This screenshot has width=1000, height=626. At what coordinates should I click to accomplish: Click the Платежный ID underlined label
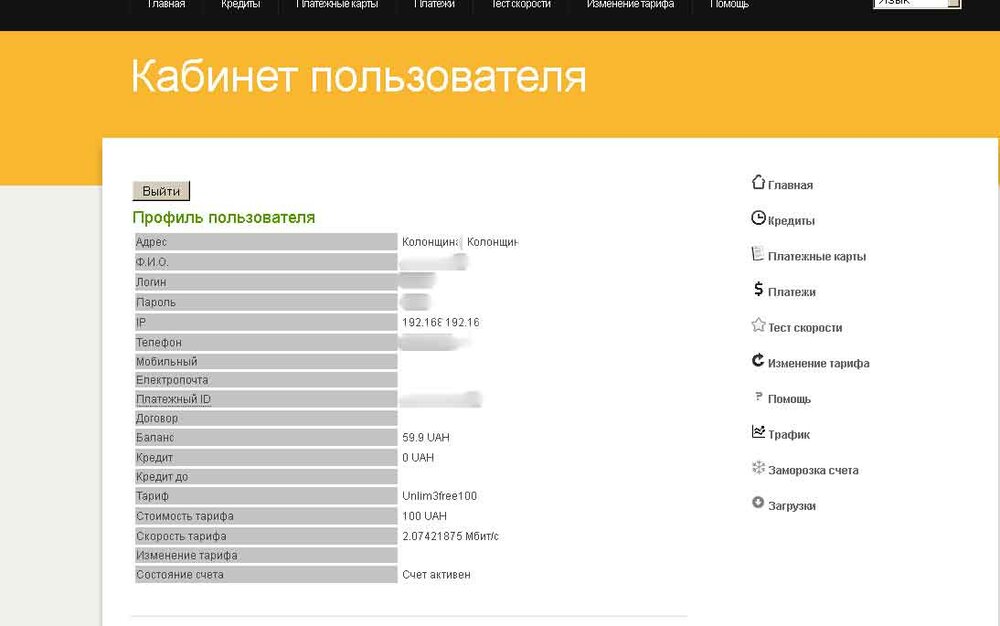[173, 400]
